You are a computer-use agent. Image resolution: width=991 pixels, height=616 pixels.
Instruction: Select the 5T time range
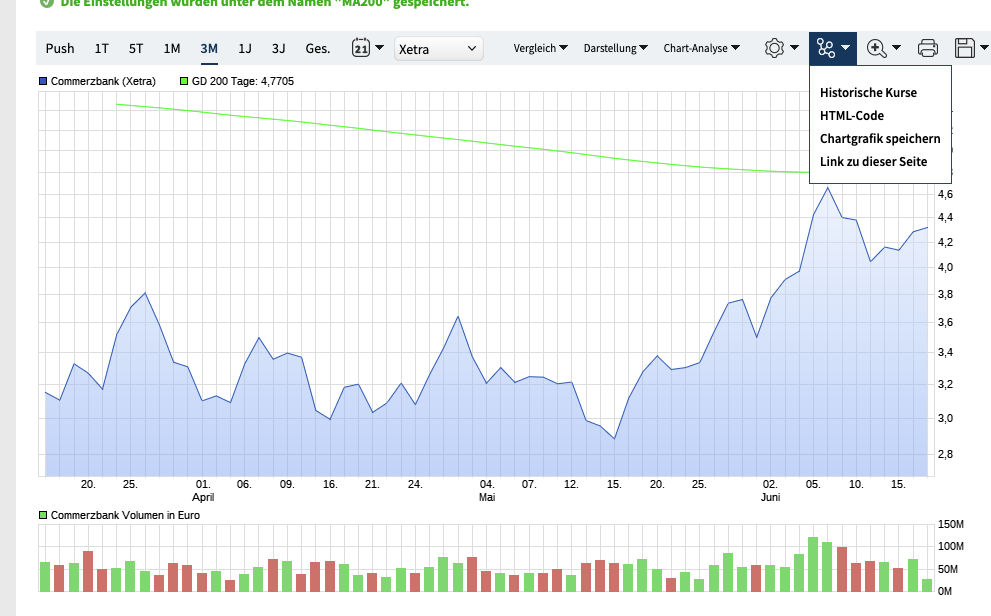pyautogui.click(x=136, y=49)
